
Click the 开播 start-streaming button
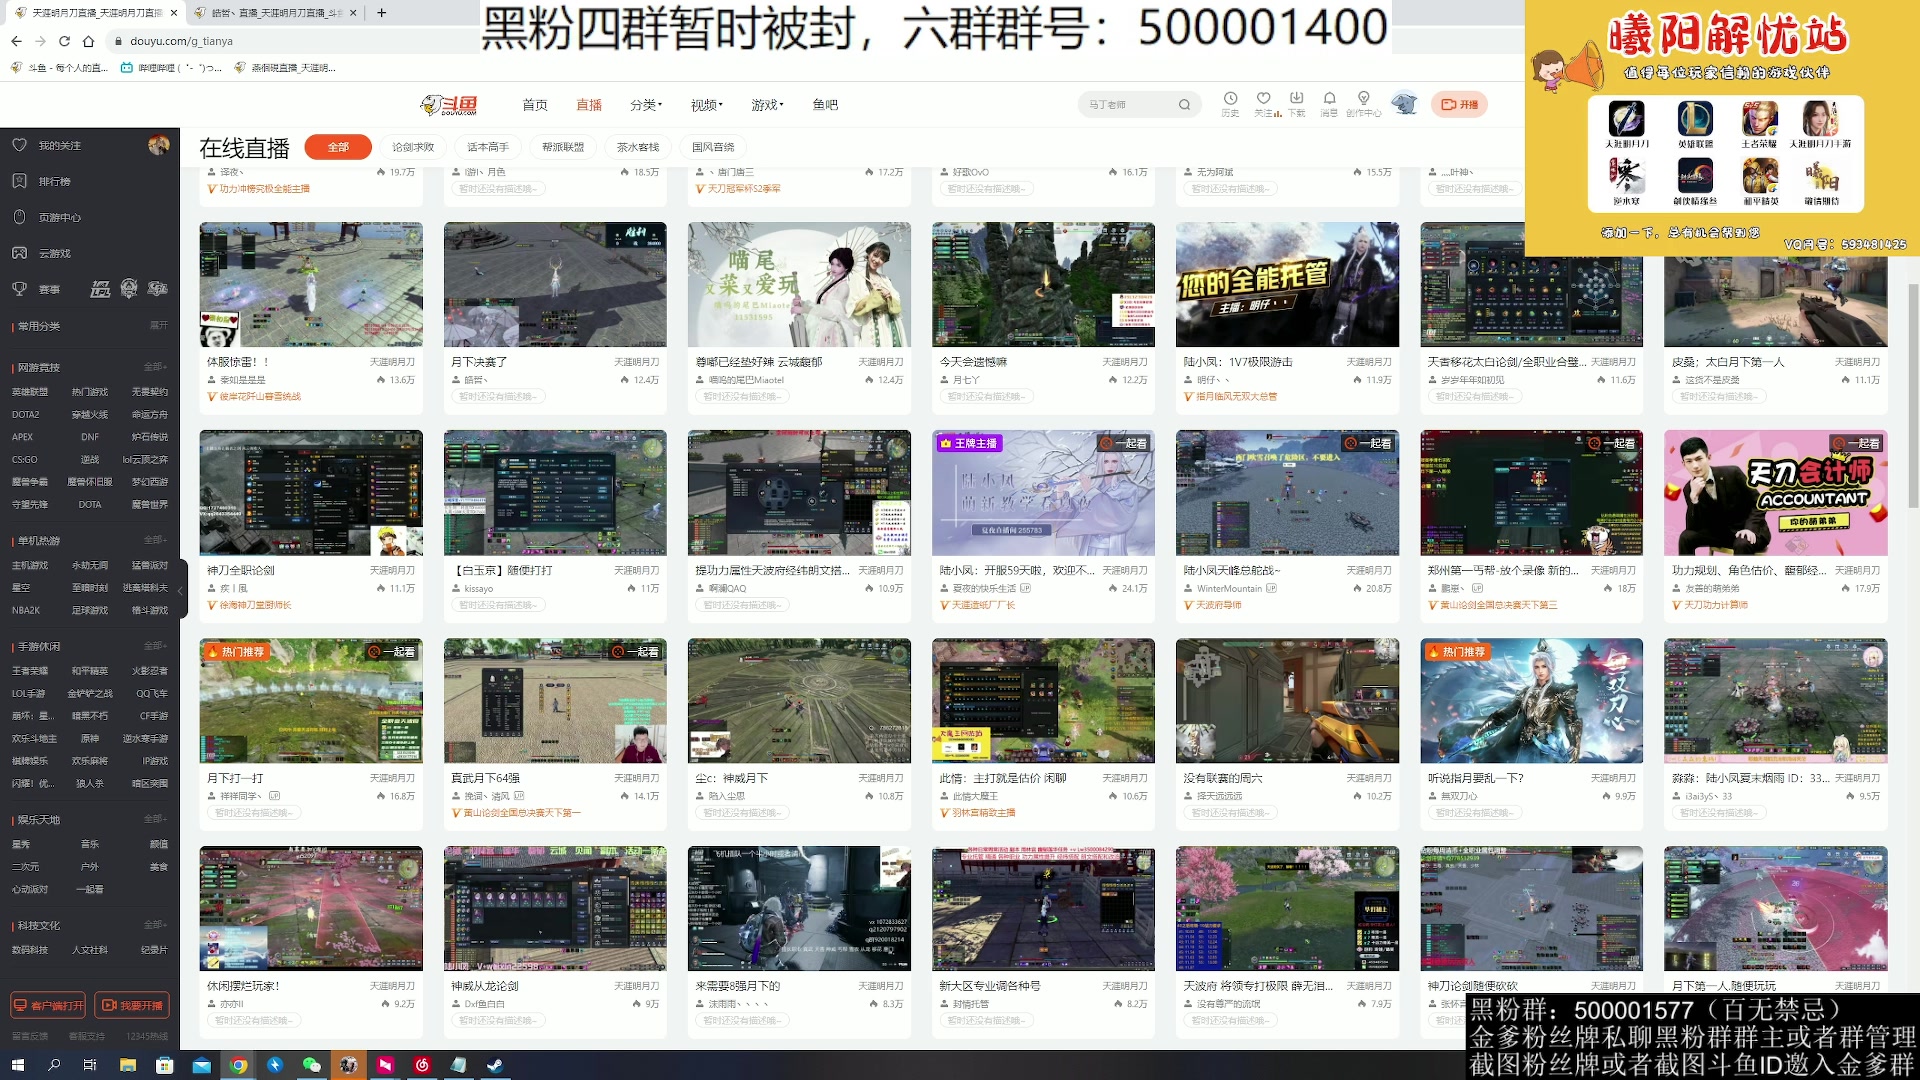(x=1459, y=104)
